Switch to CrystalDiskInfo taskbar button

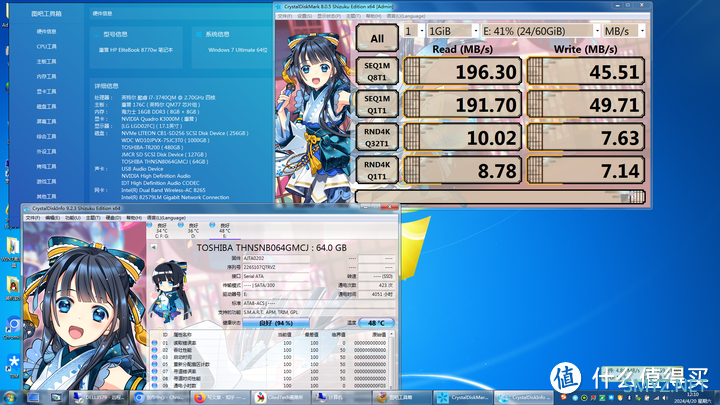[x=525, y=397]
